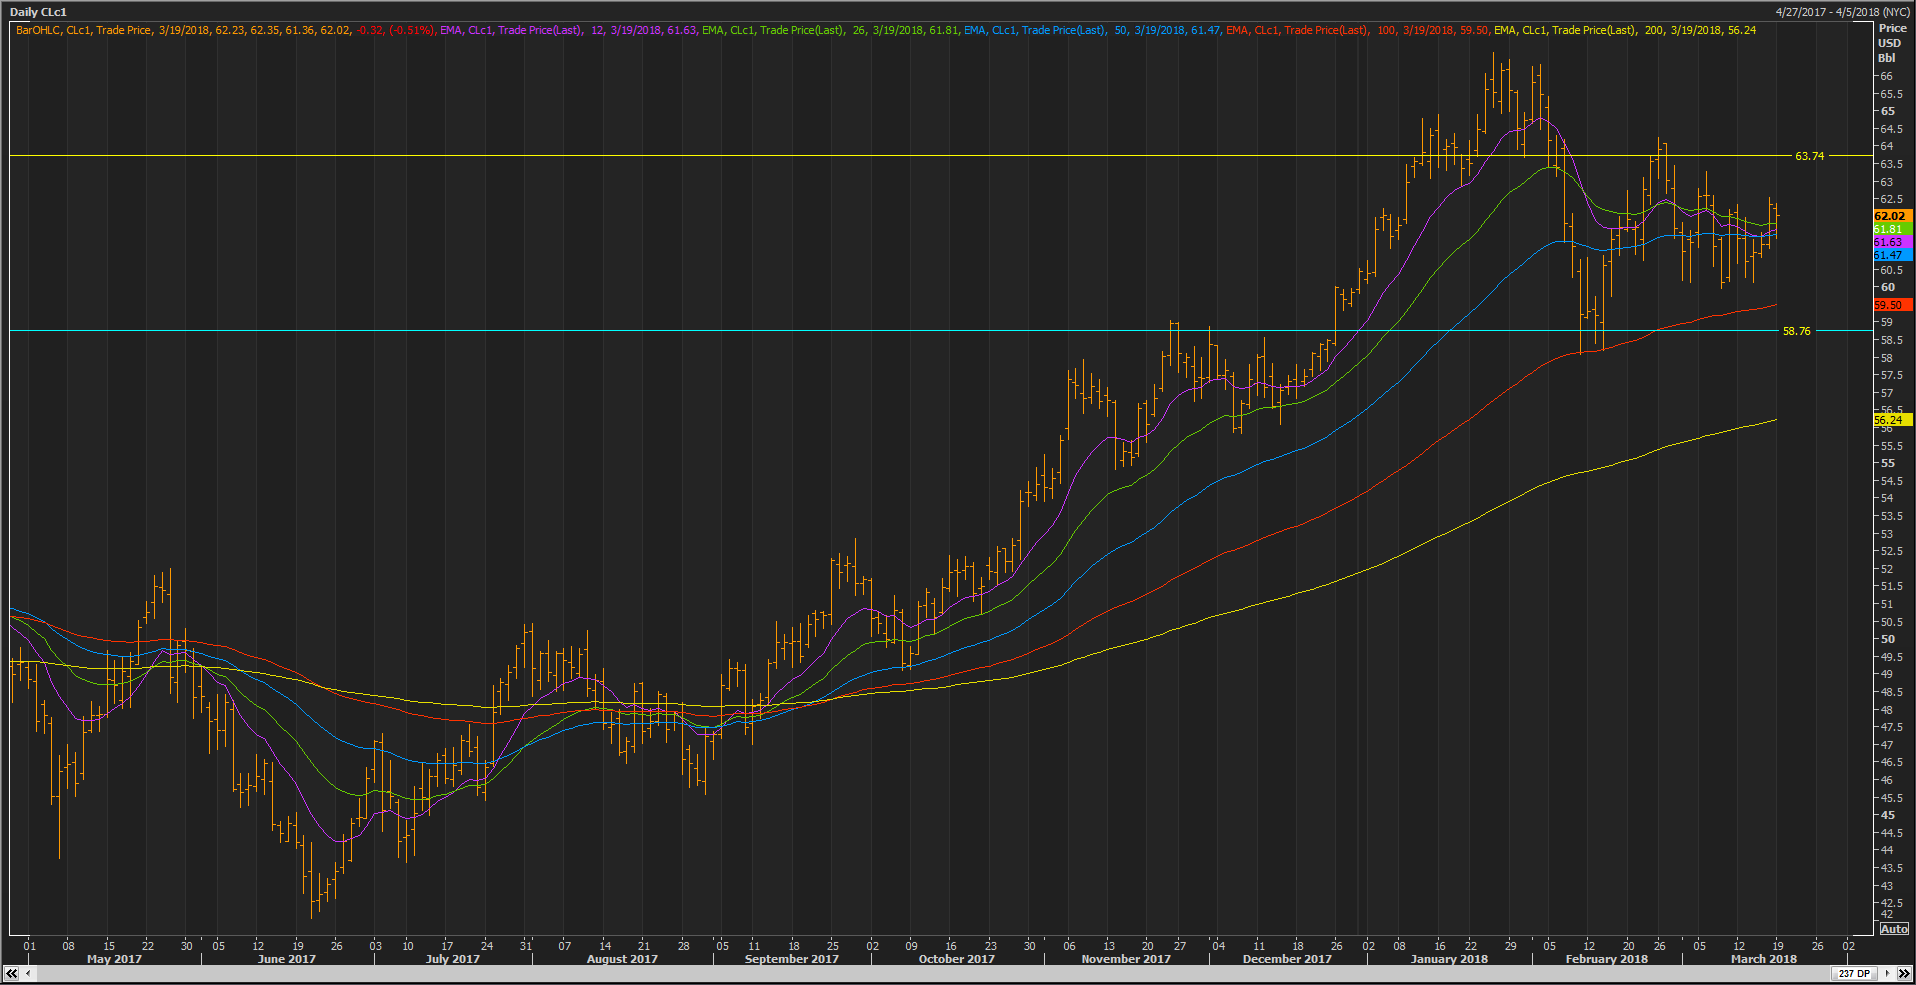Click the September 2017 month label

pyautogui.click(x=791, y=959)
